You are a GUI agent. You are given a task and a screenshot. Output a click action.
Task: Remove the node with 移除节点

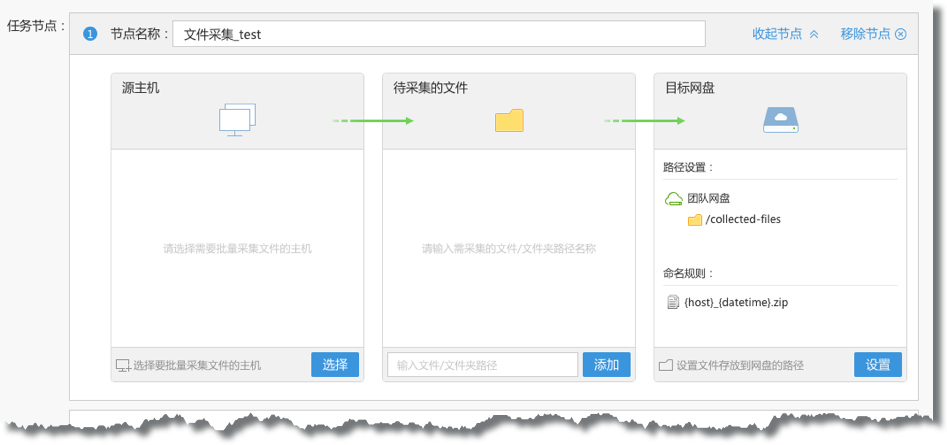873,34
